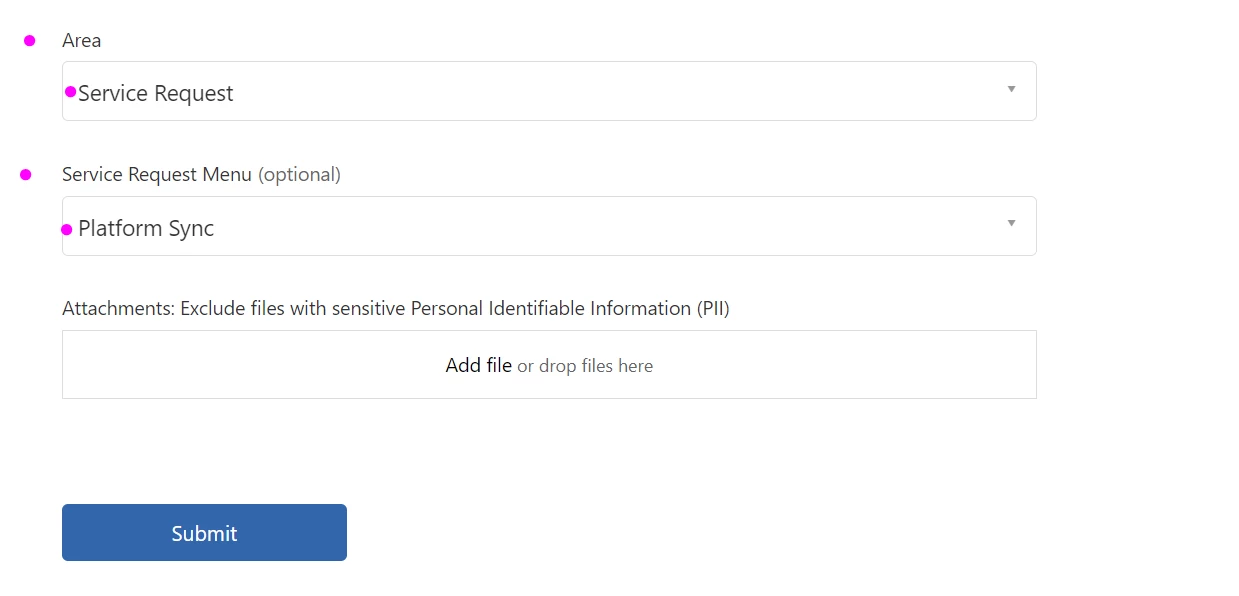The image size is (1239, 596).
Task: Click the Area field label
Action: coord(81,41)
